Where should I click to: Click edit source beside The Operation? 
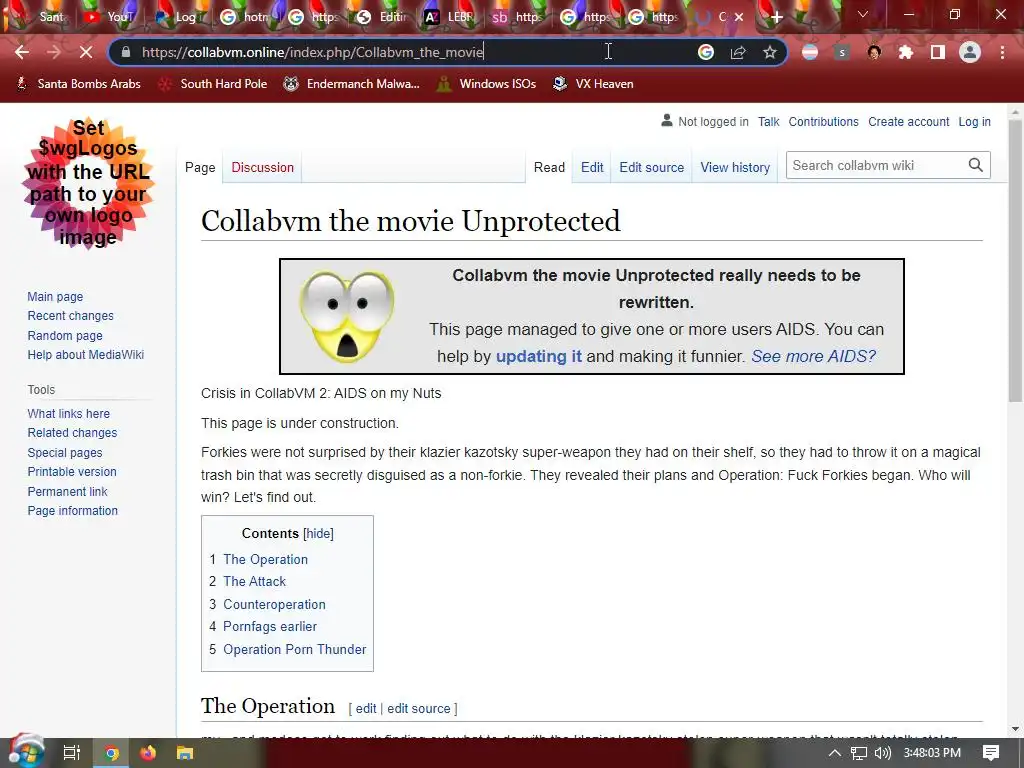419,709
